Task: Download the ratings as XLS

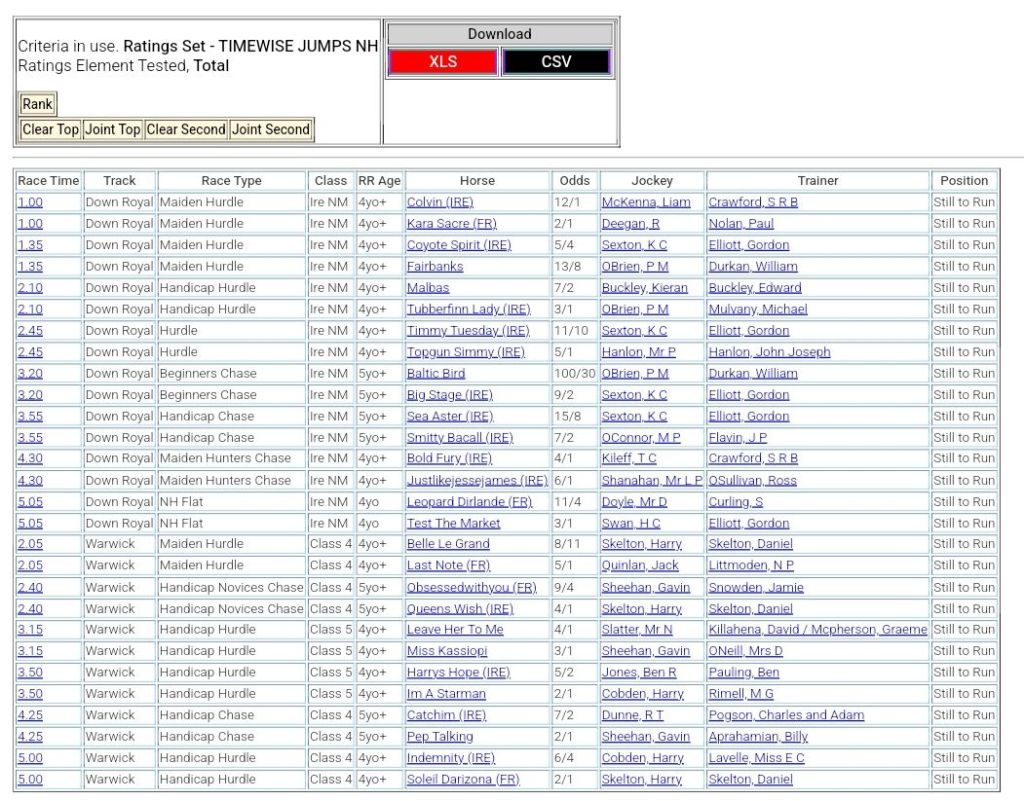Action: [443, 62]
